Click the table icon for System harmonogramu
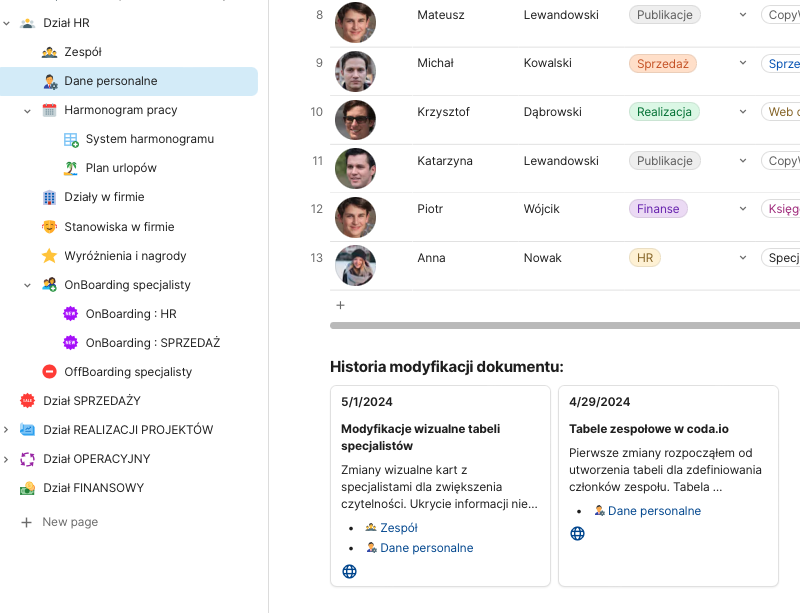The image size is (800, 613). click(70, 139)
